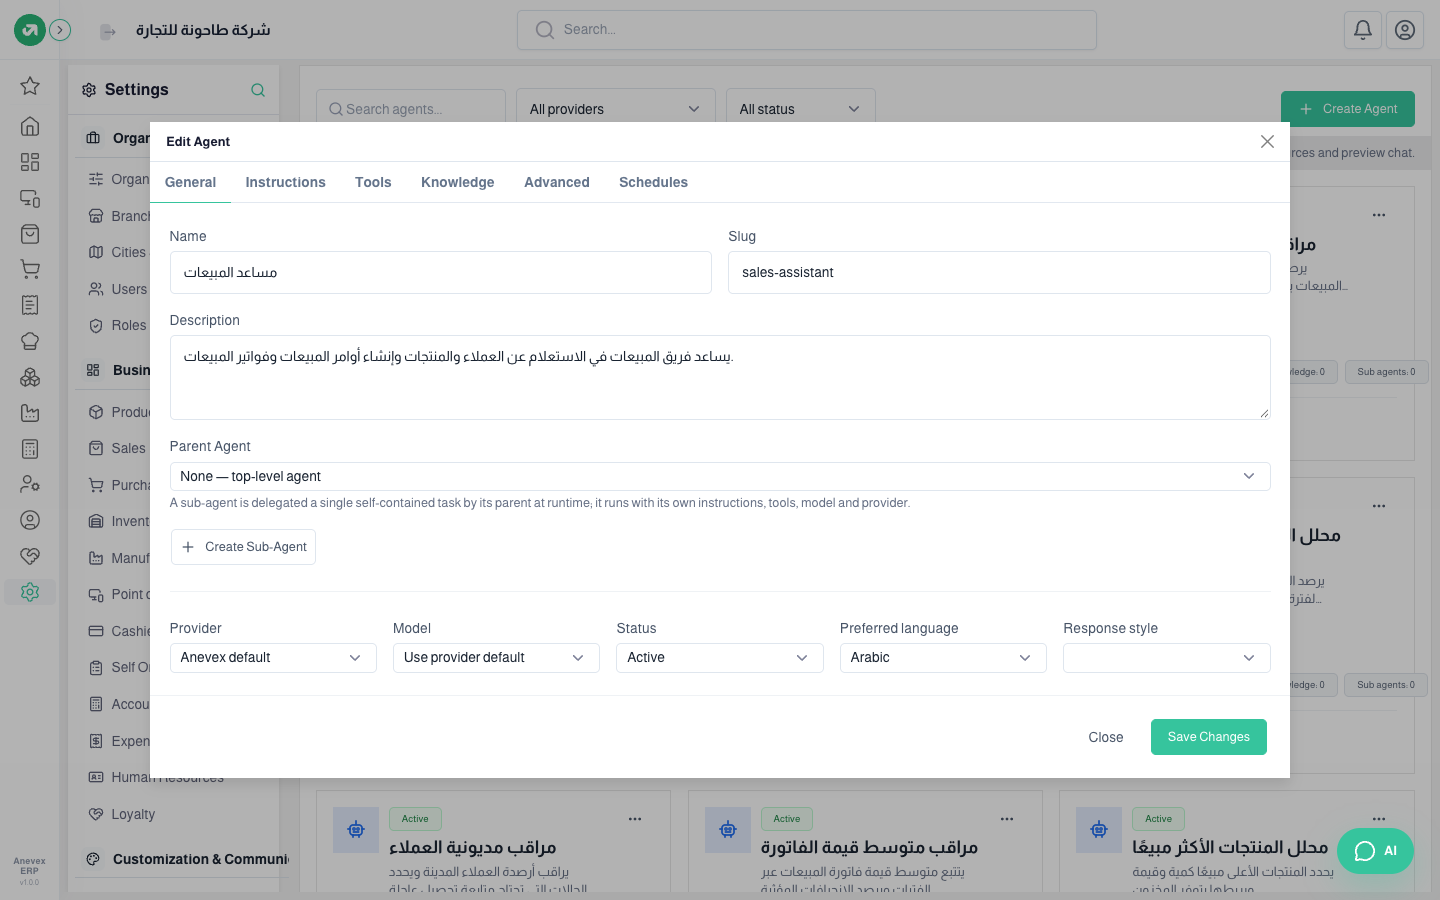Image resolution: width=1440 pixels, height=900 pixels.
Task: Open the dashboard grid icon in left rail
Action: 30,162
